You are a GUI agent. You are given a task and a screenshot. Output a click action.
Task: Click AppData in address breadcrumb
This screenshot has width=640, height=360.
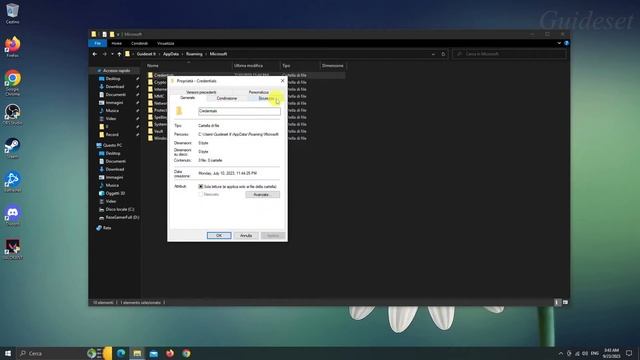tap(171, 54)
